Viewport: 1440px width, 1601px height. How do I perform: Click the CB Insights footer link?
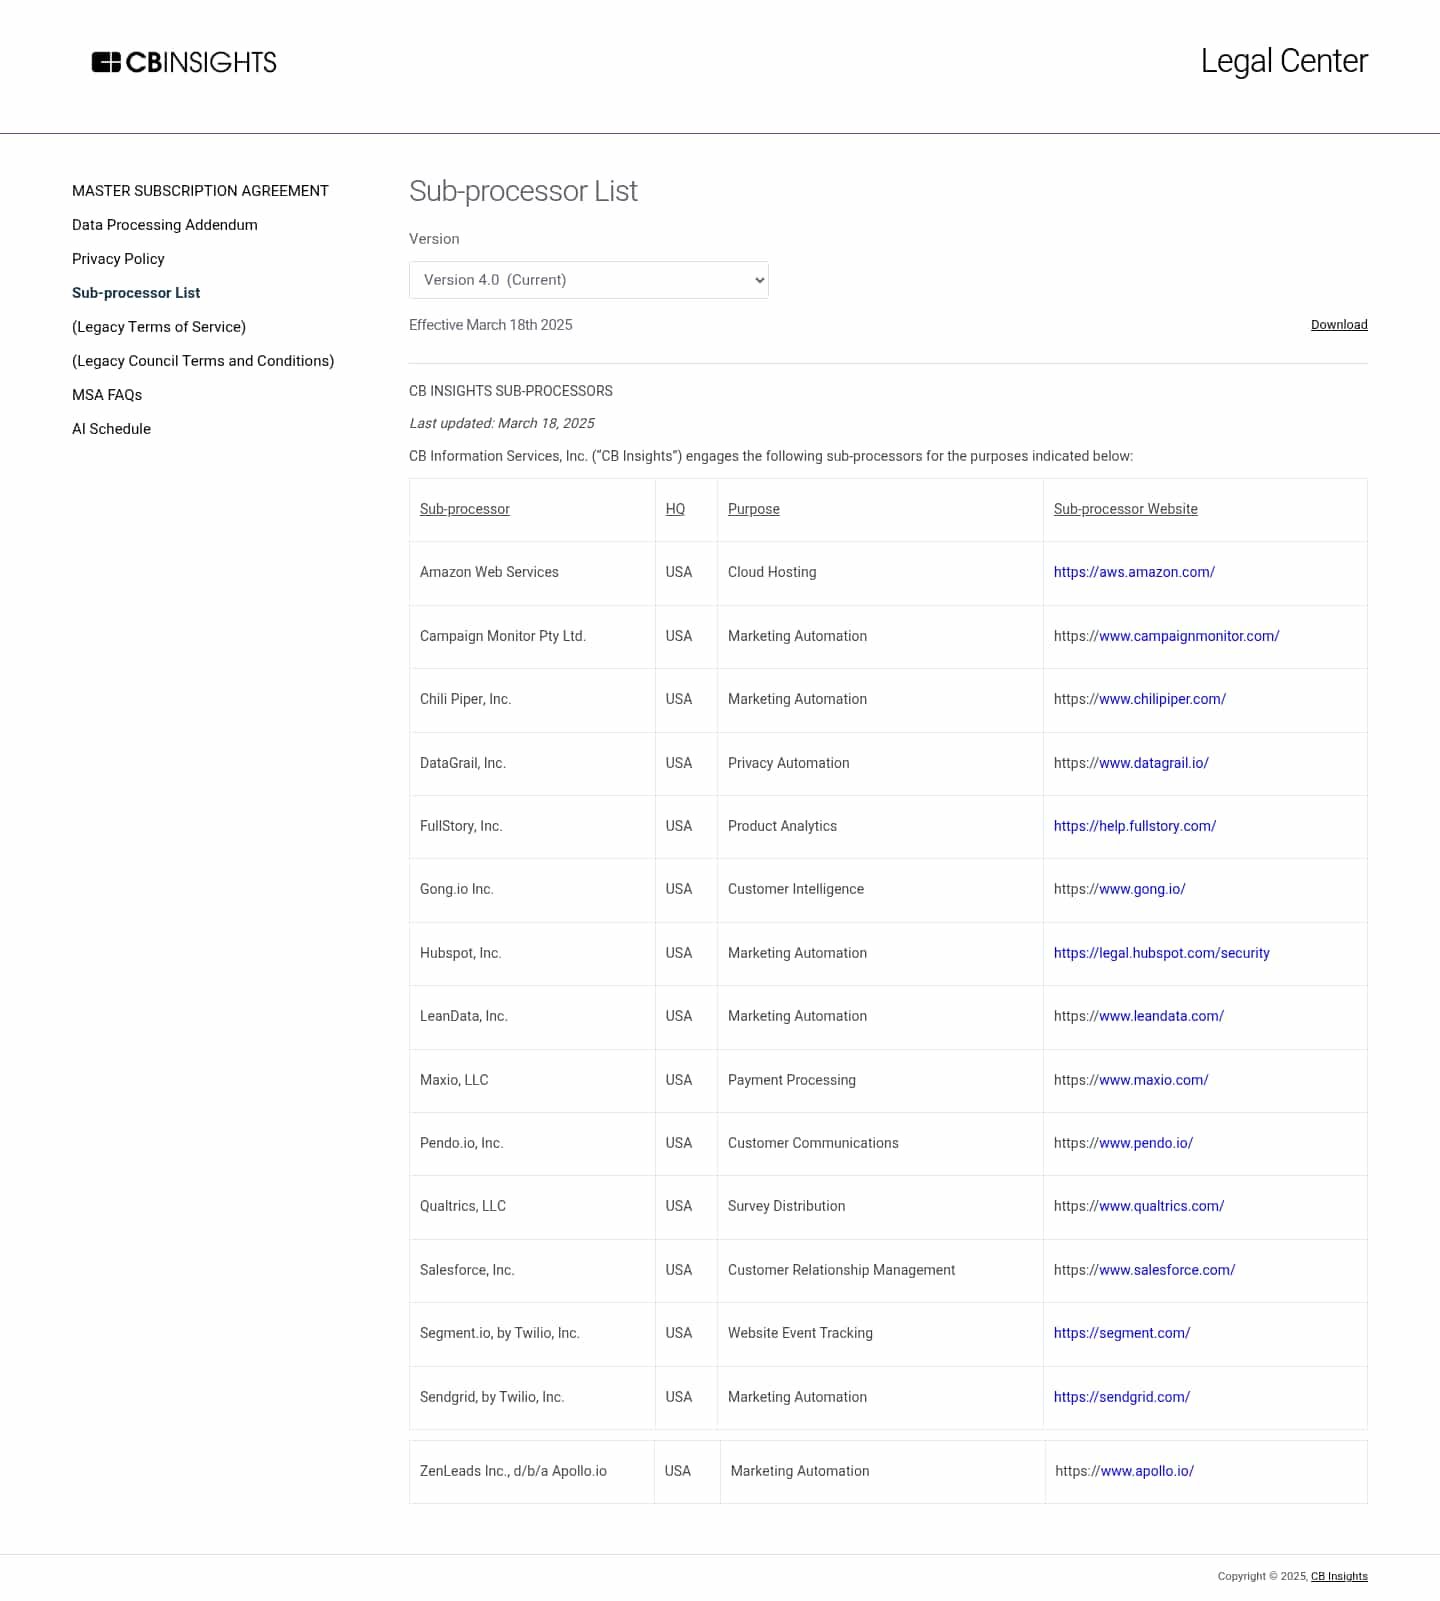click(x=1338, y=1576)
